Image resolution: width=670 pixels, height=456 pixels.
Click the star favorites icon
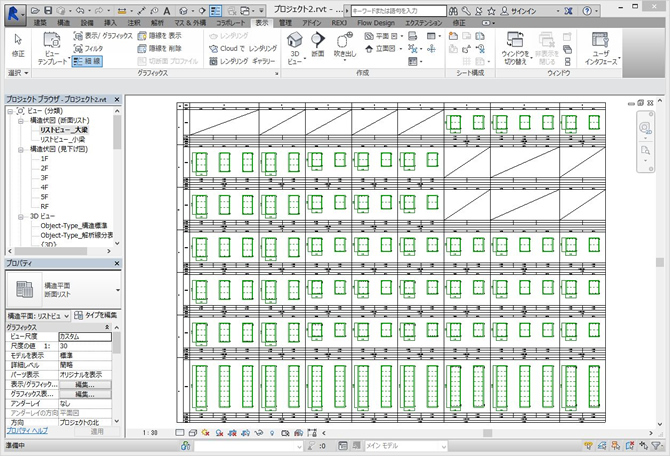pos(492,11)
